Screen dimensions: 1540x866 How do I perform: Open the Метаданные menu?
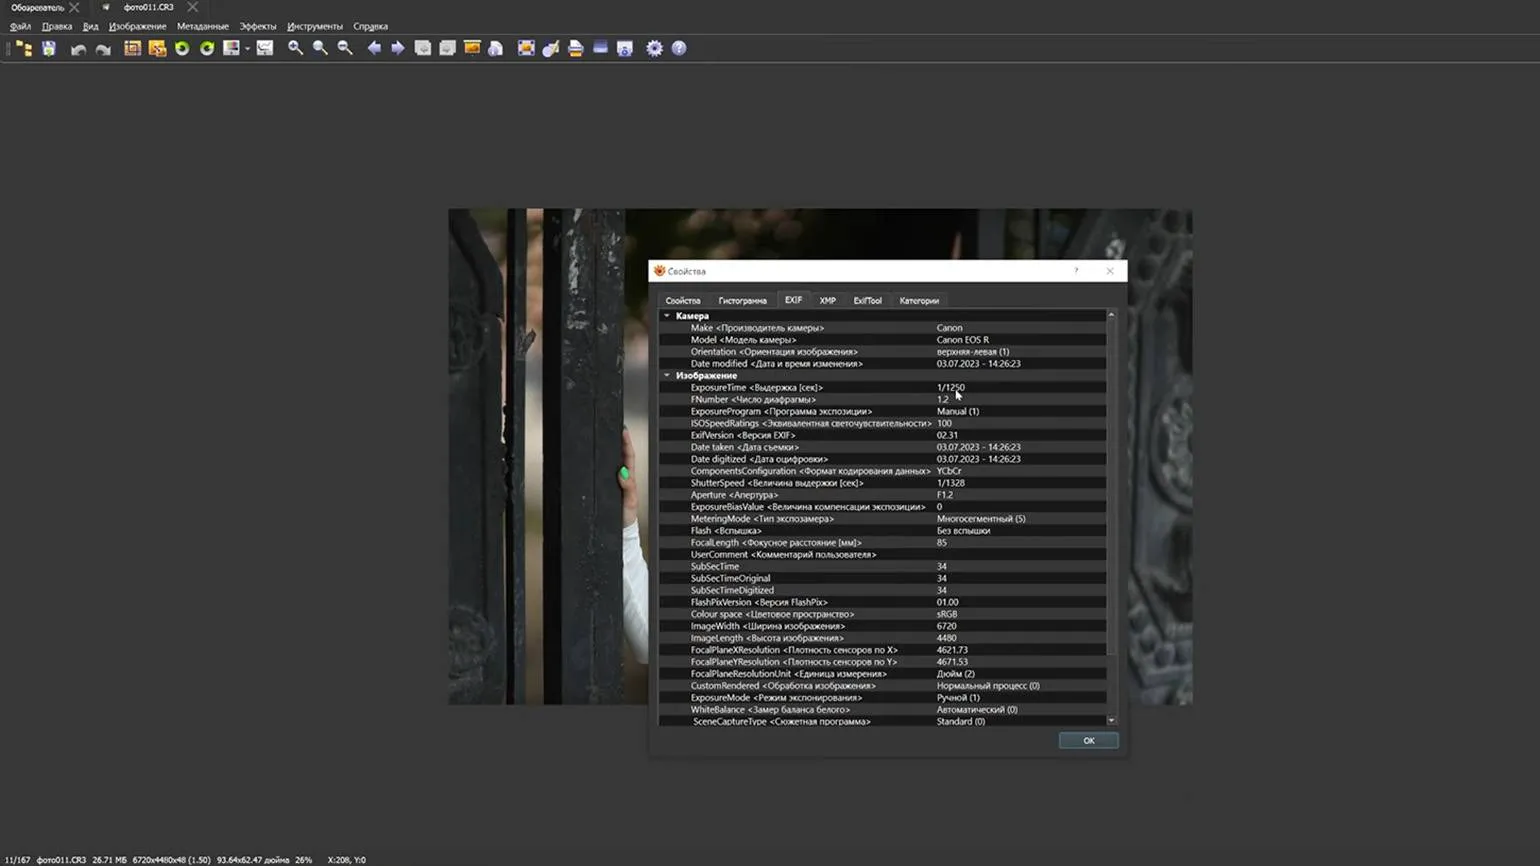(x=202, y=26)
